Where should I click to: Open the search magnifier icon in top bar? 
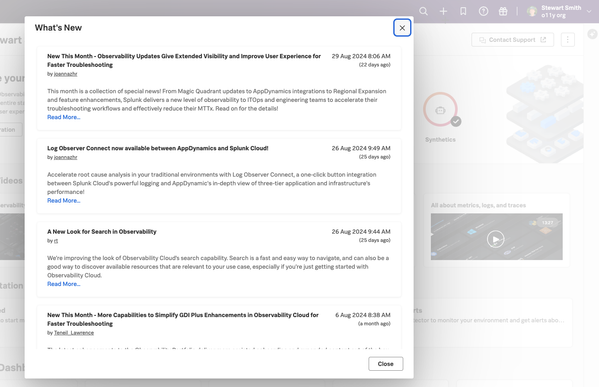pyautogui.click(x=423, y=11)
